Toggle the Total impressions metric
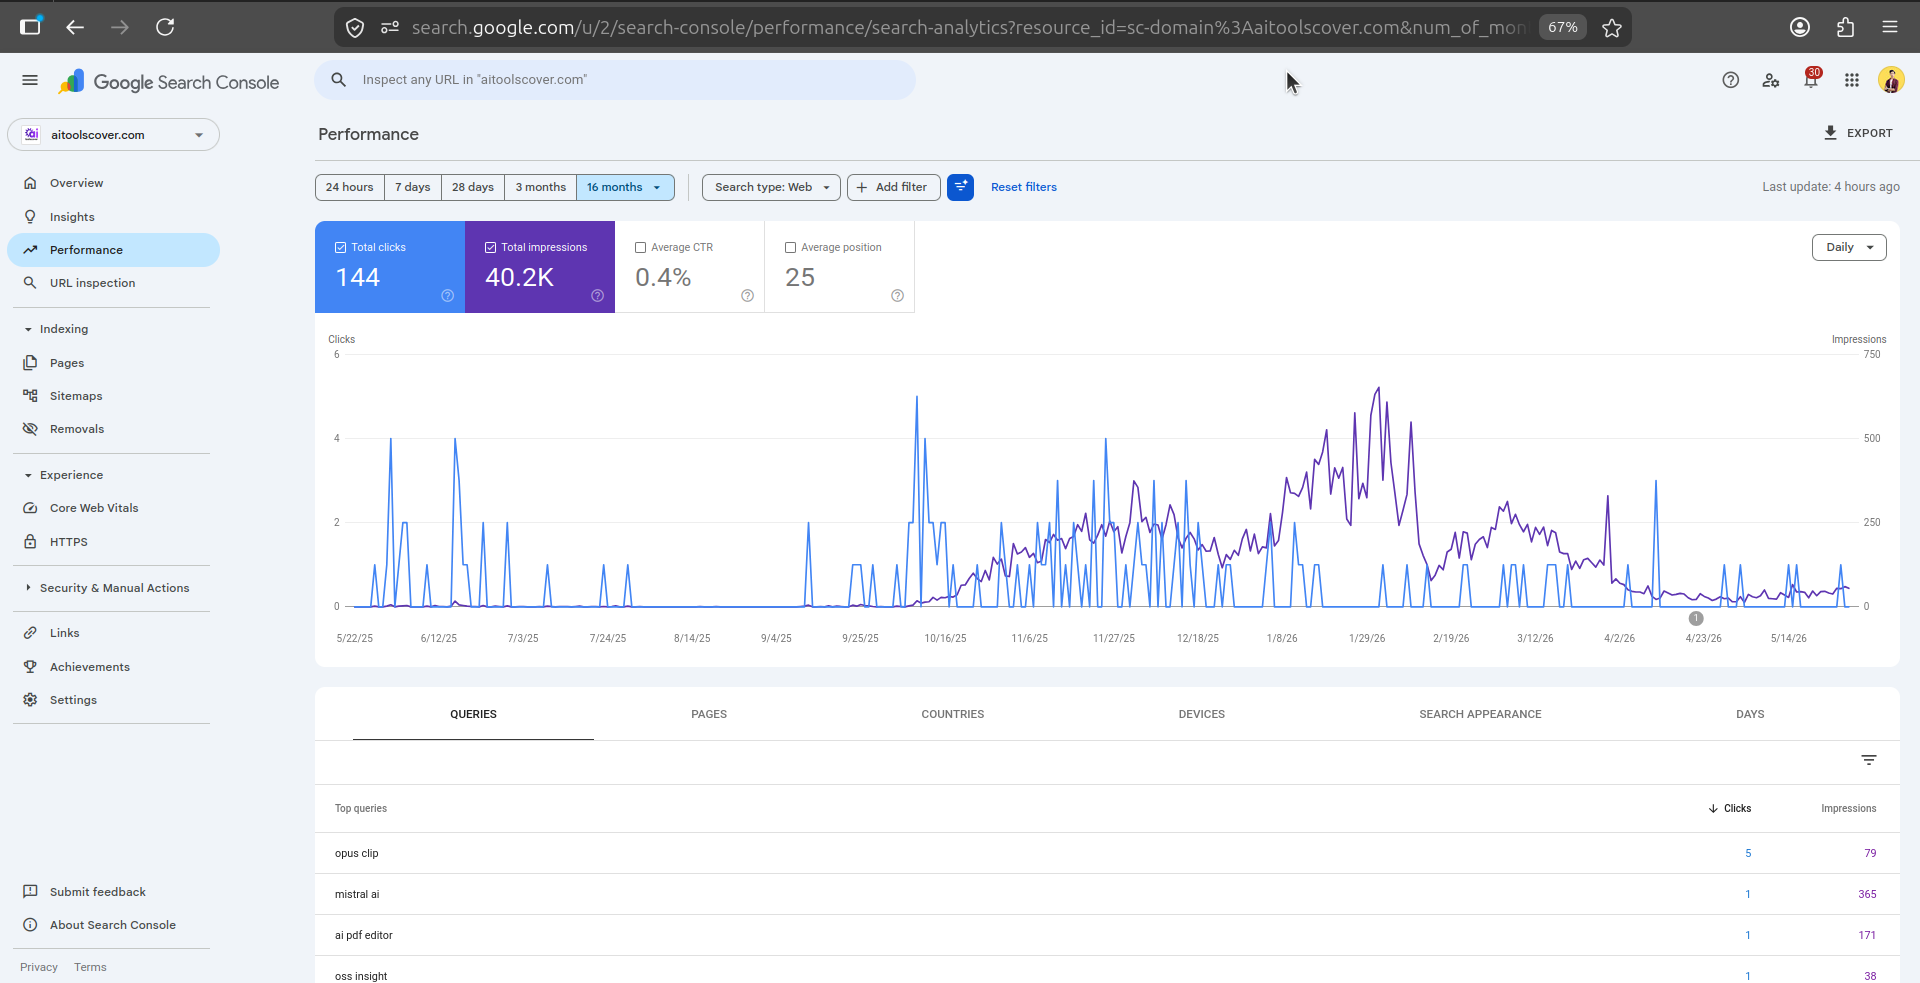1920x983 pixels. coord(540,267)
